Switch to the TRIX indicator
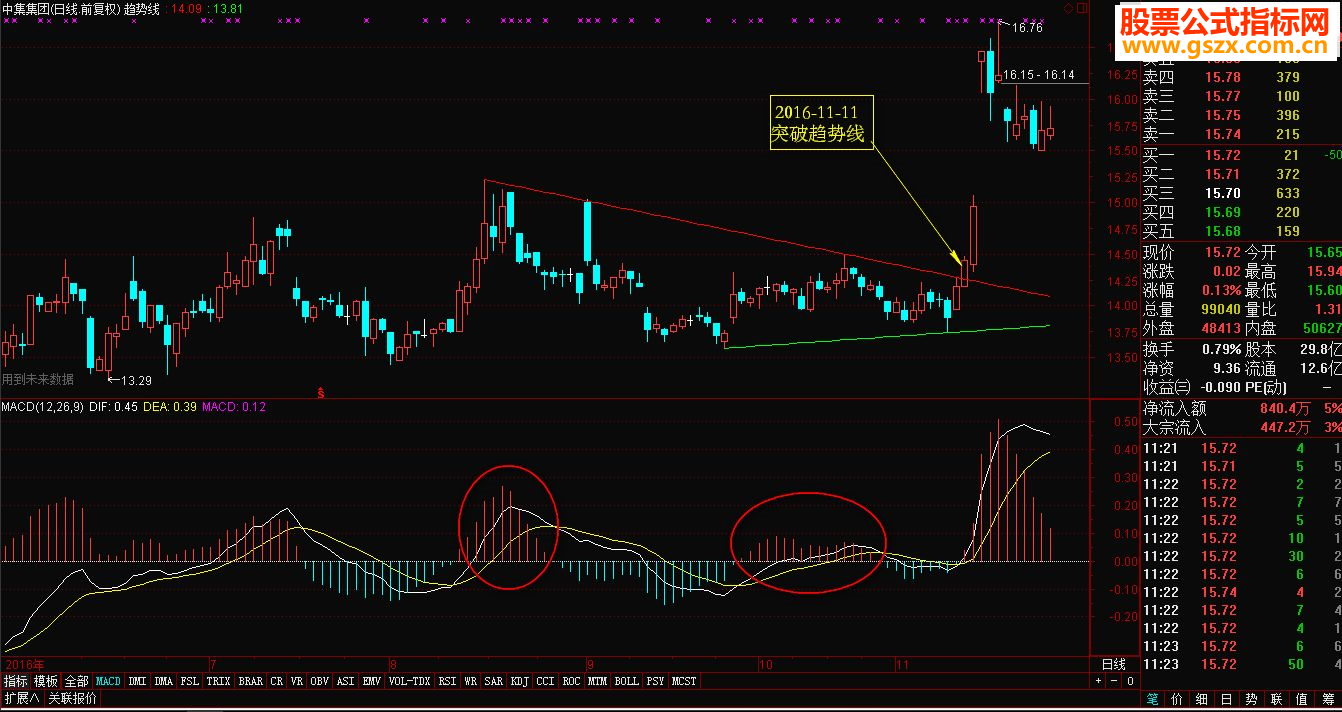Screen dimensions: 1342x712 pos(219,681)
